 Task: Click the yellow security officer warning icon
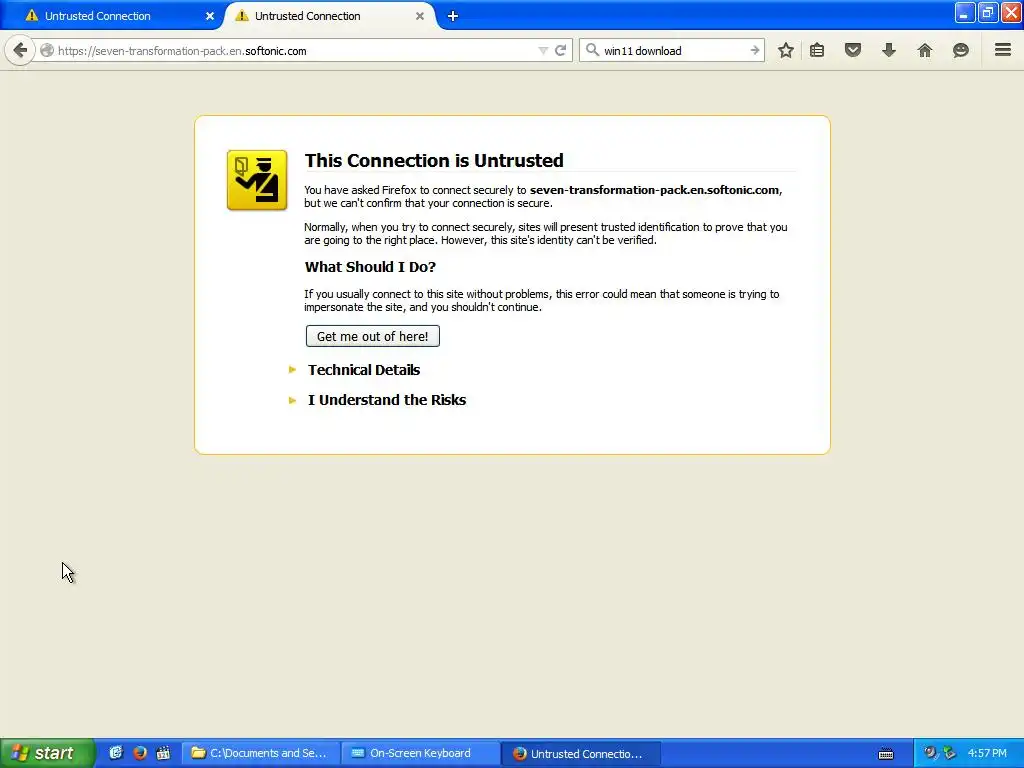click(257, 180)
